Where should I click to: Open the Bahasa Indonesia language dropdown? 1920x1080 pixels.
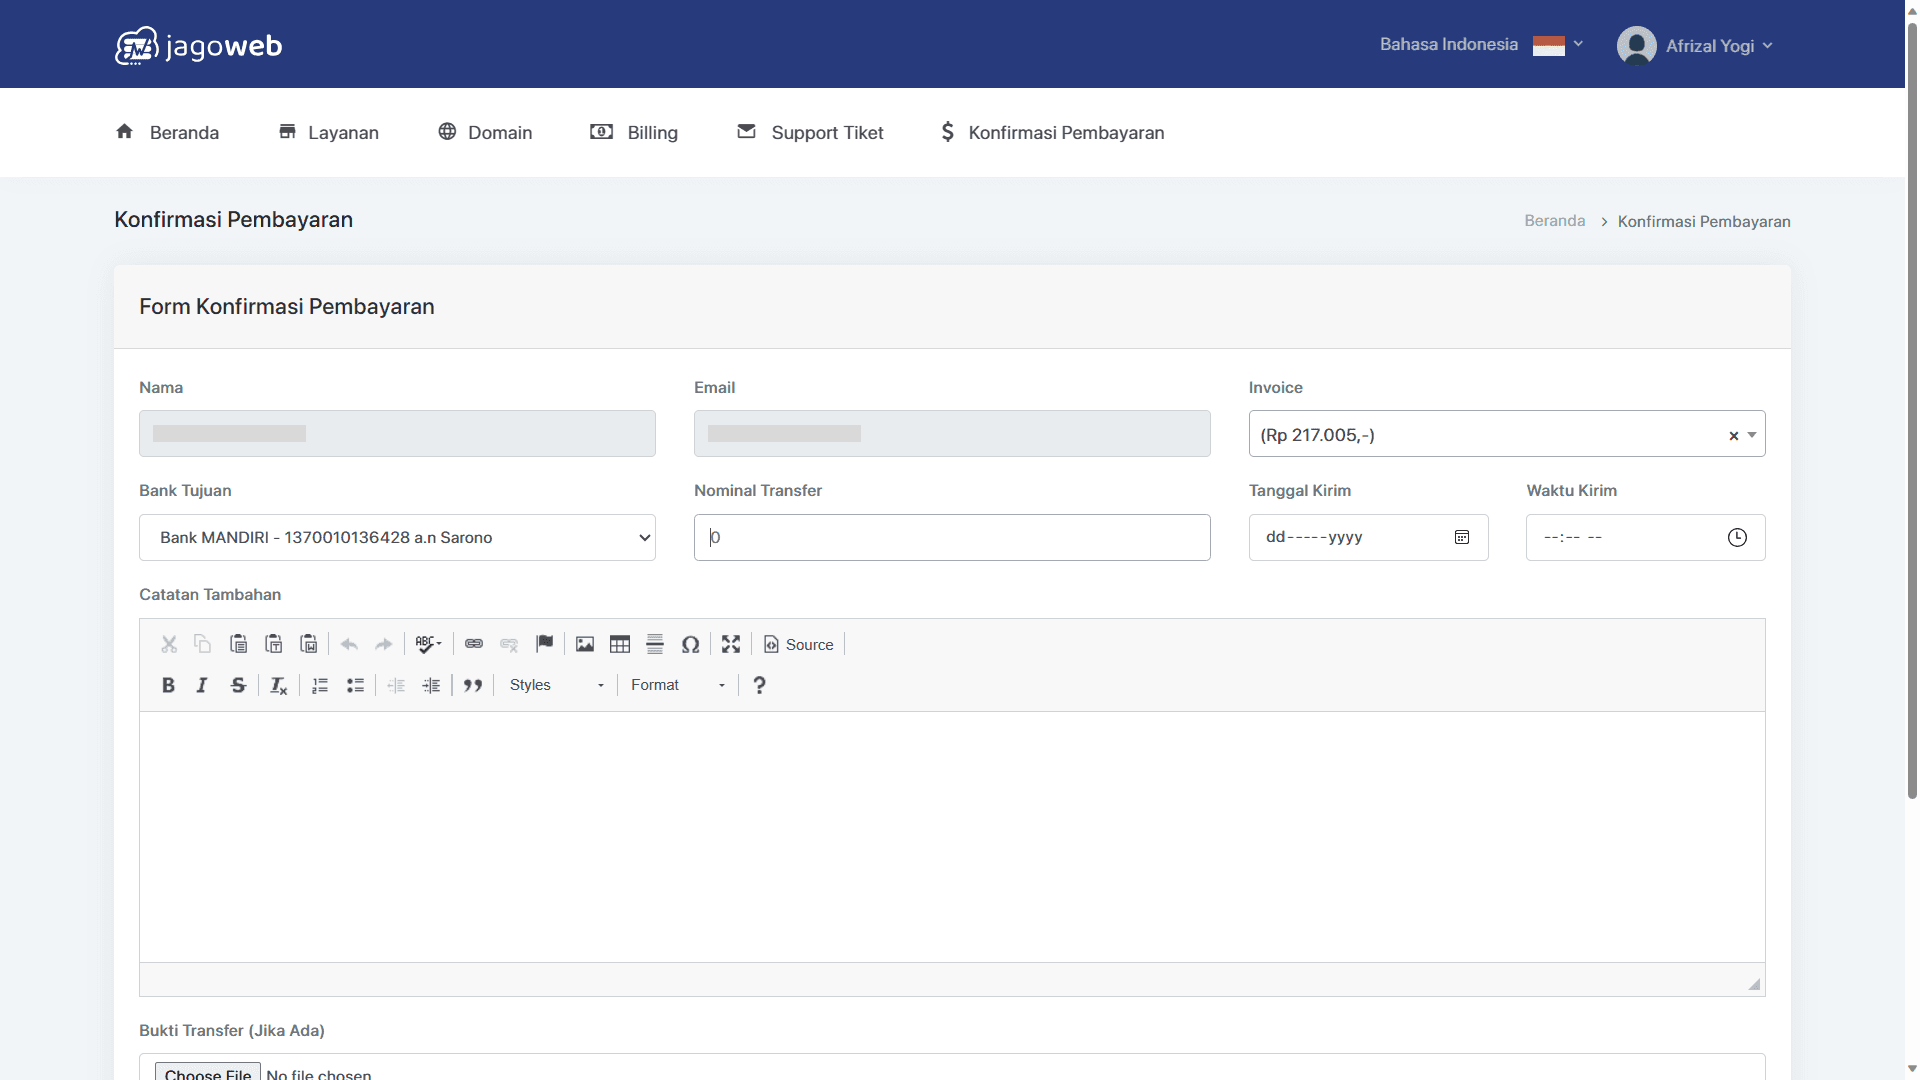point(1481,45)
